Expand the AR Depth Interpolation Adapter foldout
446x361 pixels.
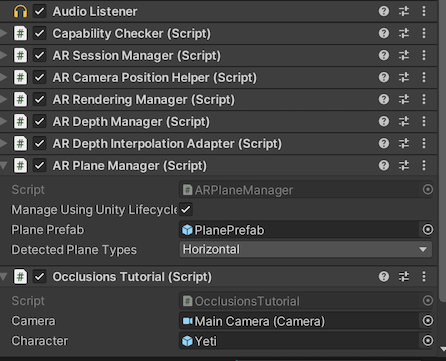pyautogui.click(x=3, y=143)
